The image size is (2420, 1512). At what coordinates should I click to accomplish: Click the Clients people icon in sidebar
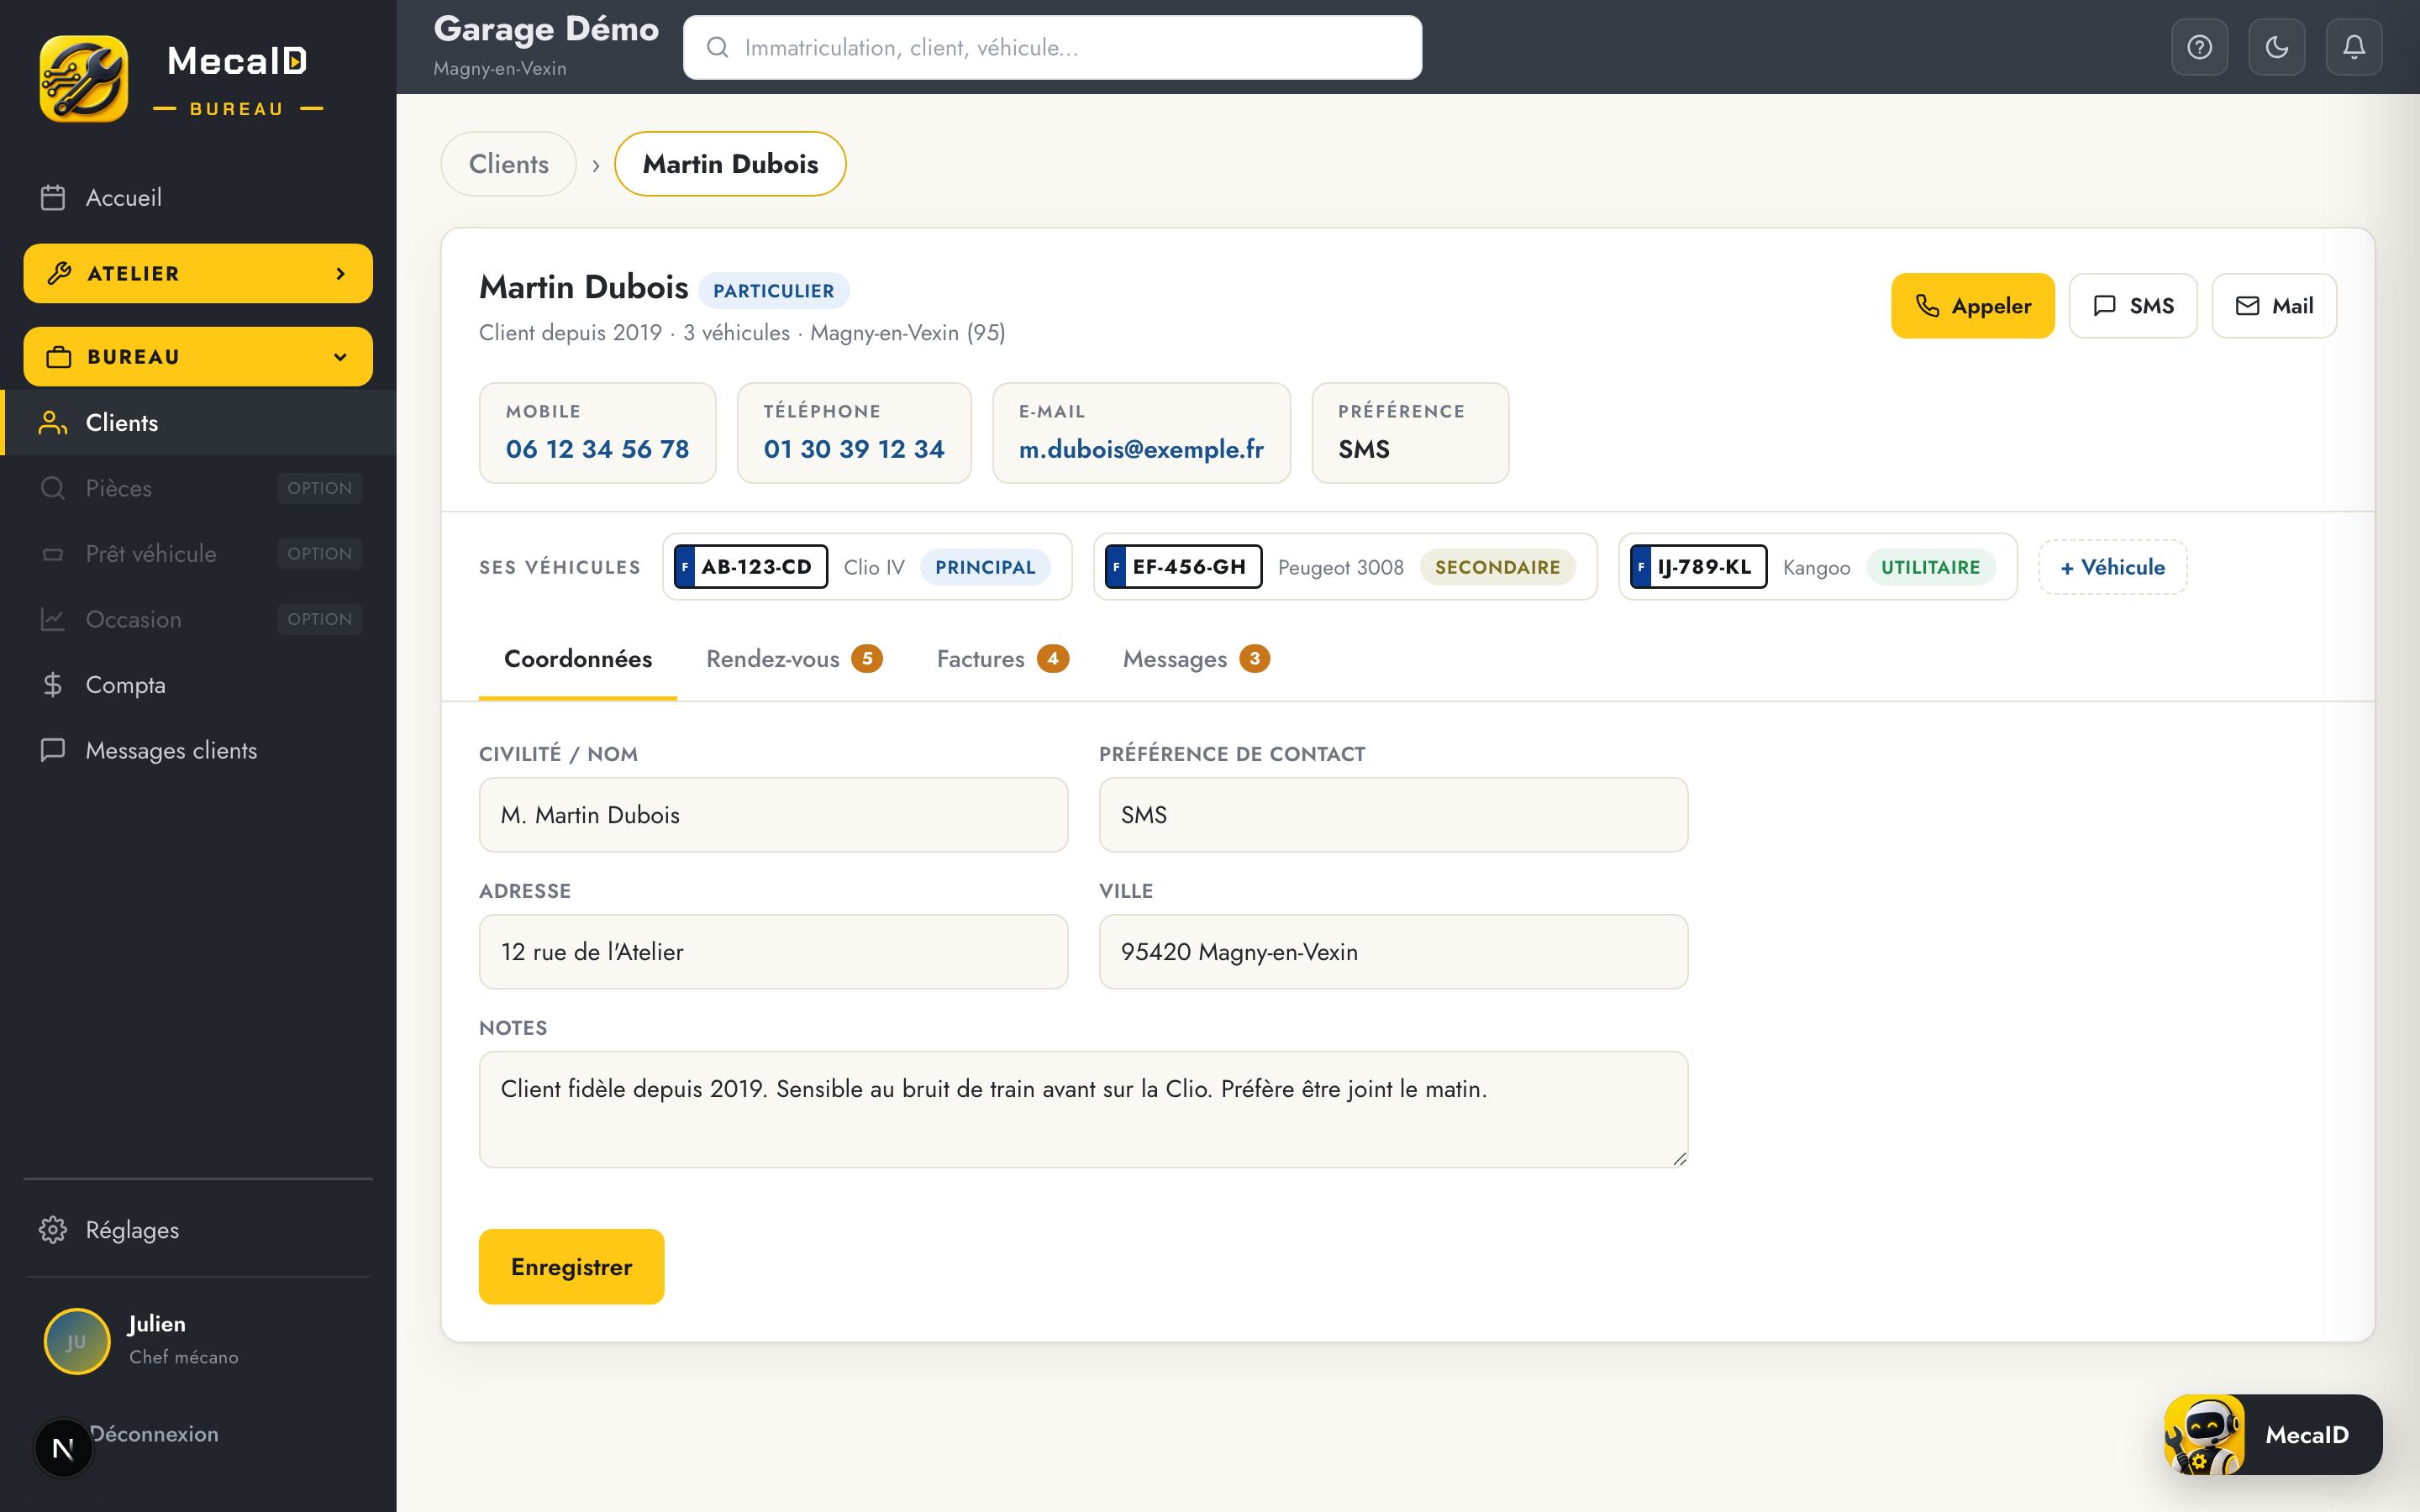pyautogui.click(x=53, y=423)
